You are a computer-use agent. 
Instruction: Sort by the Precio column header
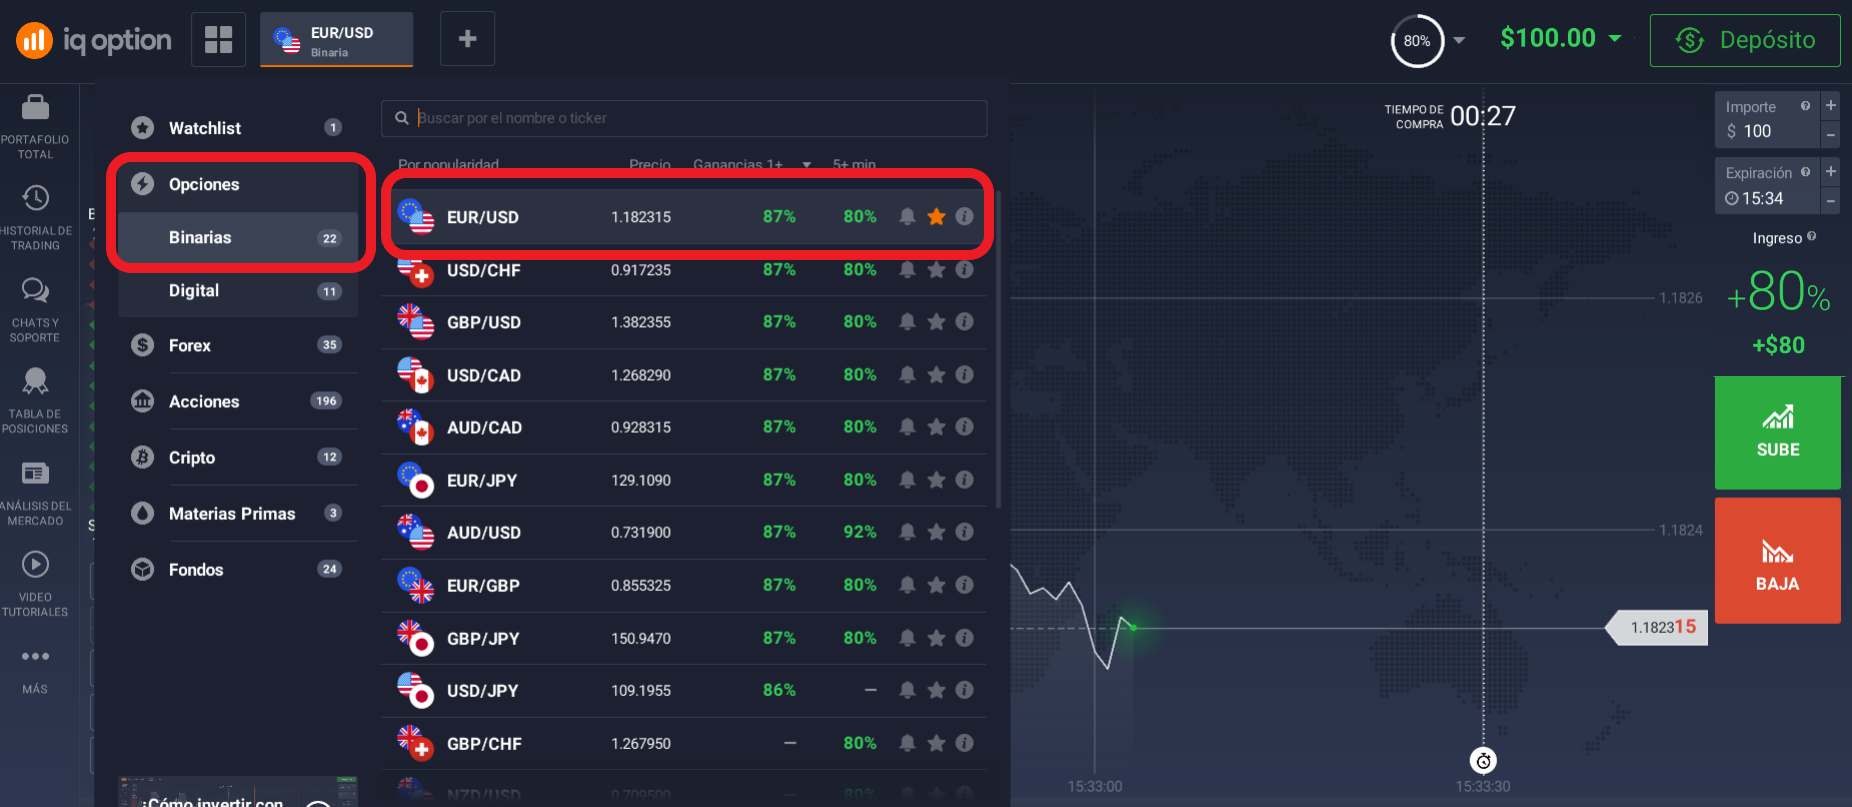coord(650,165)
